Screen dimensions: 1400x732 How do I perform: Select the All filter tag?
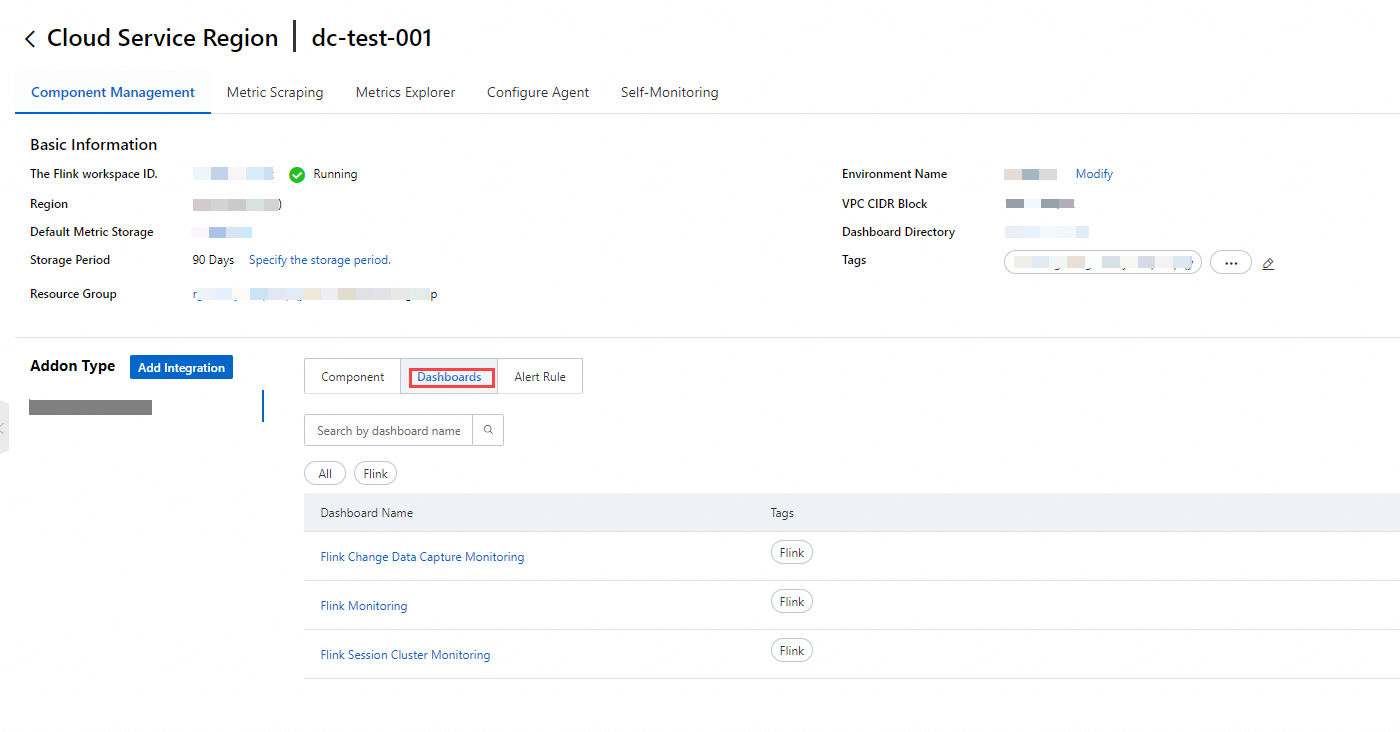[325, 474]
